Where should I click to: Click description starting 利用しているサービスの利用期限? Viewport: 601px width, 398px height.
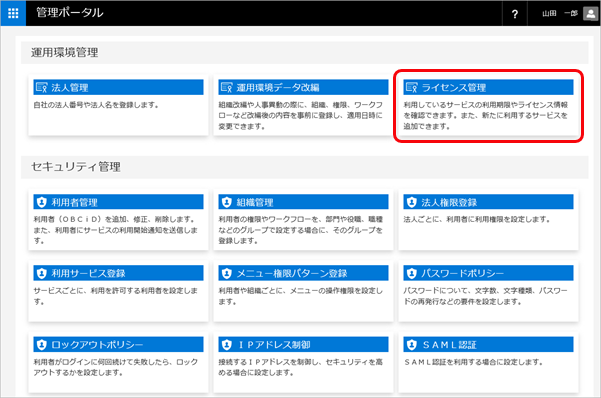[x=486, y=115]
